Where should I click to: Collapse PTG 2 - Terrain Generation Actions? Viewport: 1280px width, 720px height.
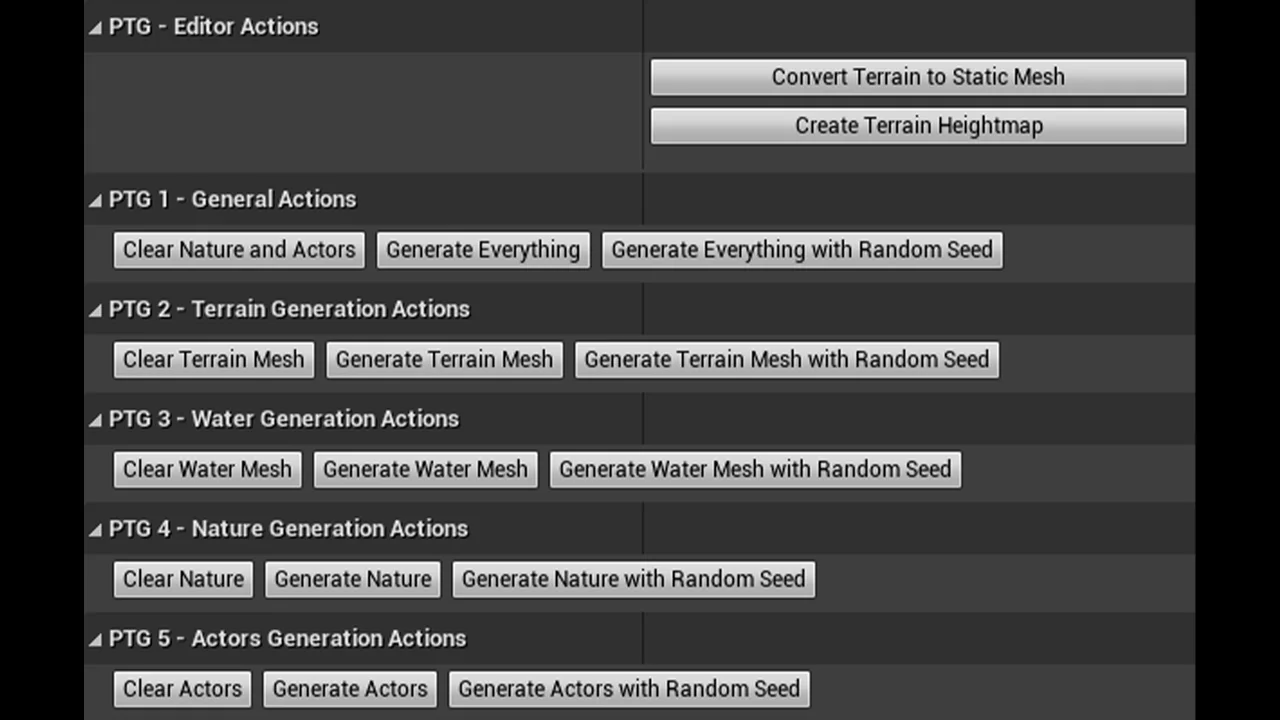tap(95, 311)
